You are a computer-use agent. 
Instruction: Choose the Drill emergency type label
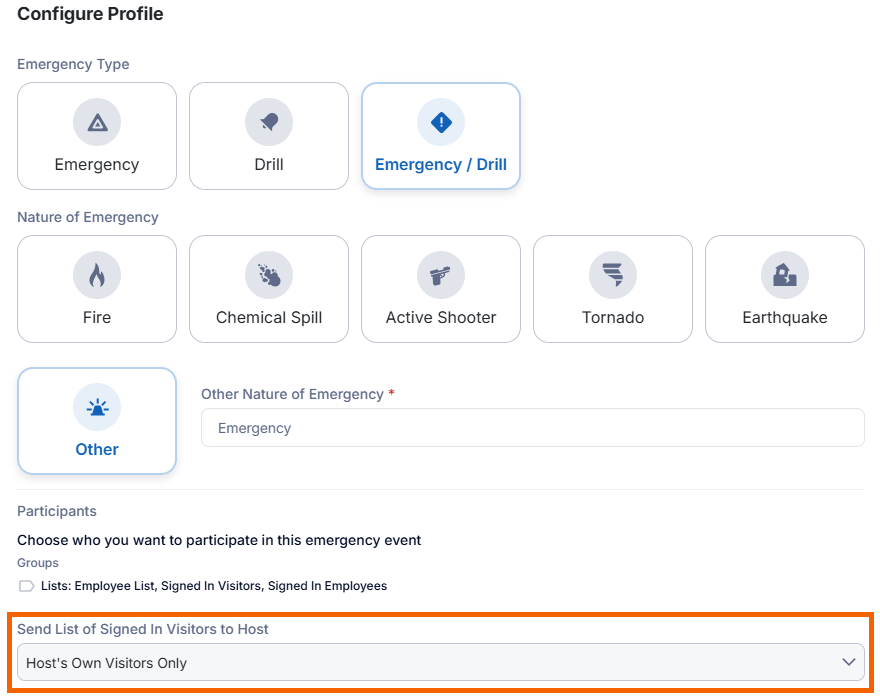(269, 164)
